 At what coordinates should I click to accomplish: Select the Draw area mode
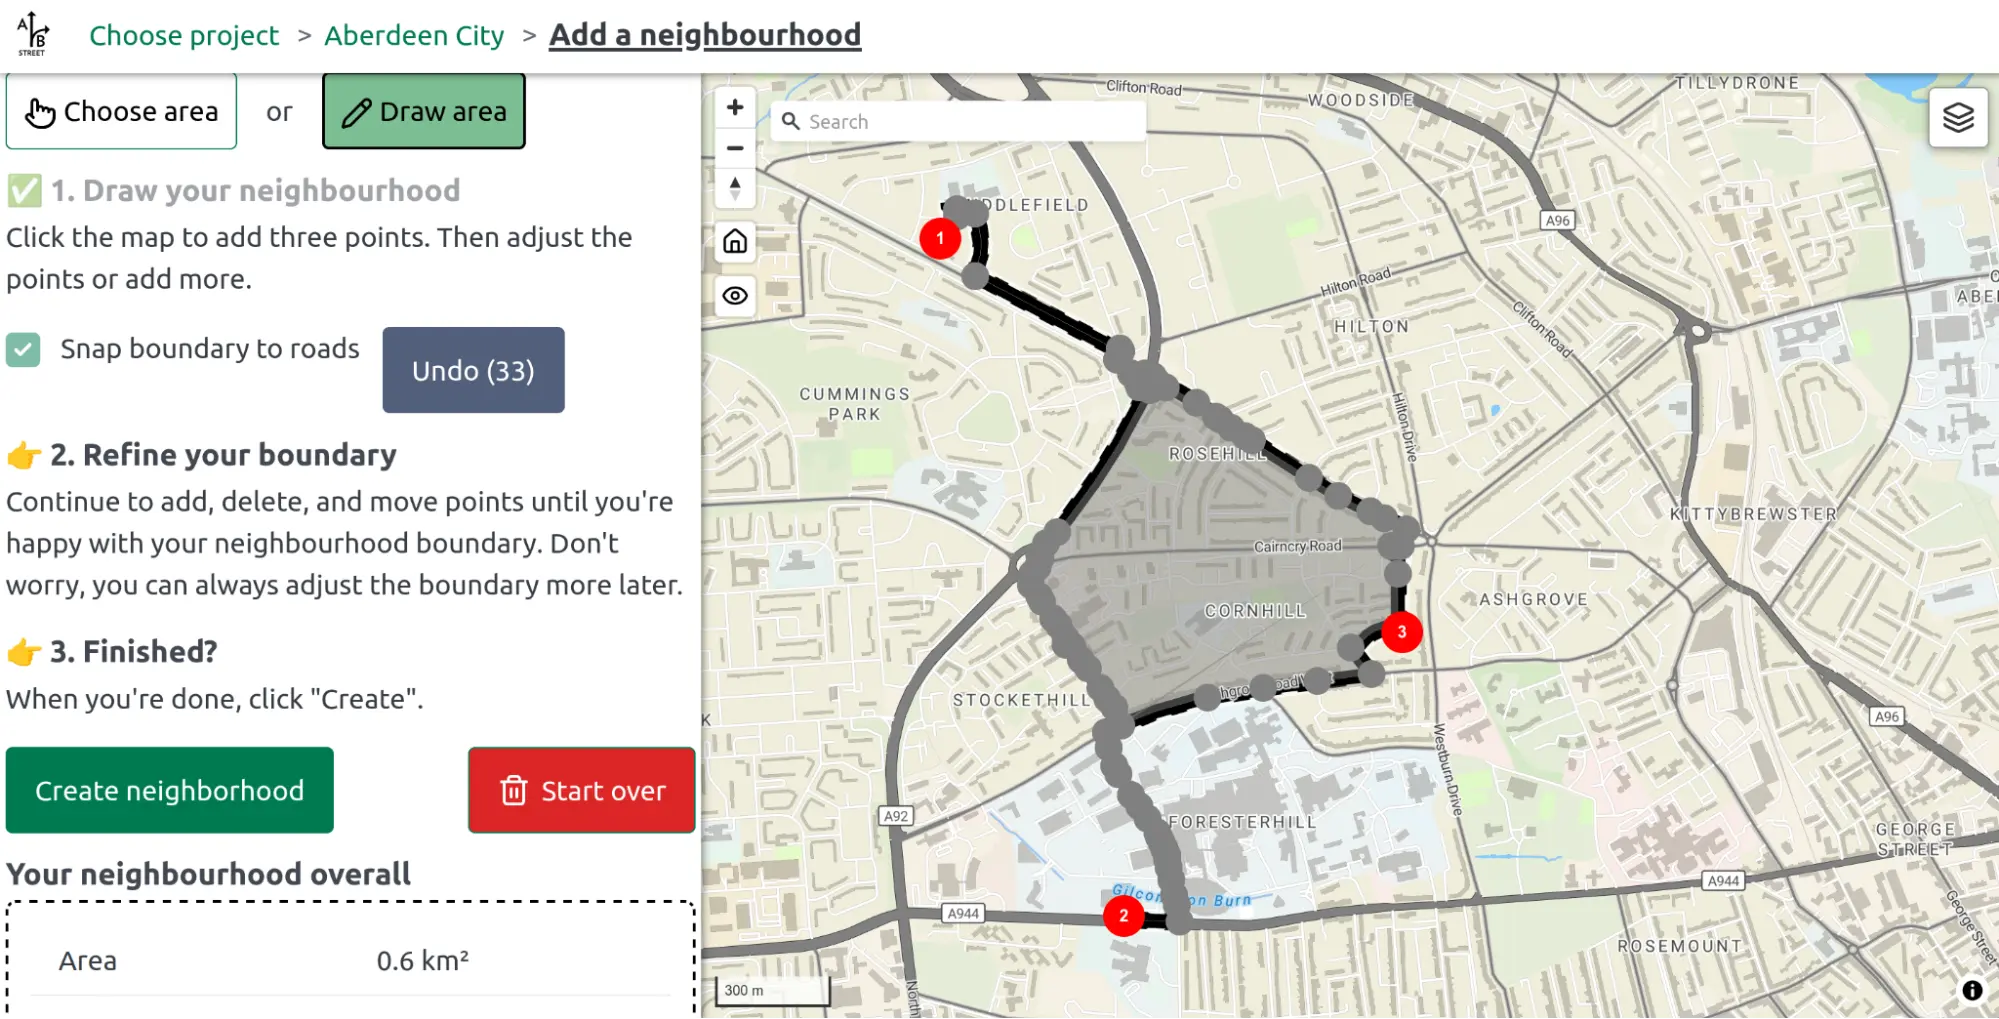pos(424,111)
